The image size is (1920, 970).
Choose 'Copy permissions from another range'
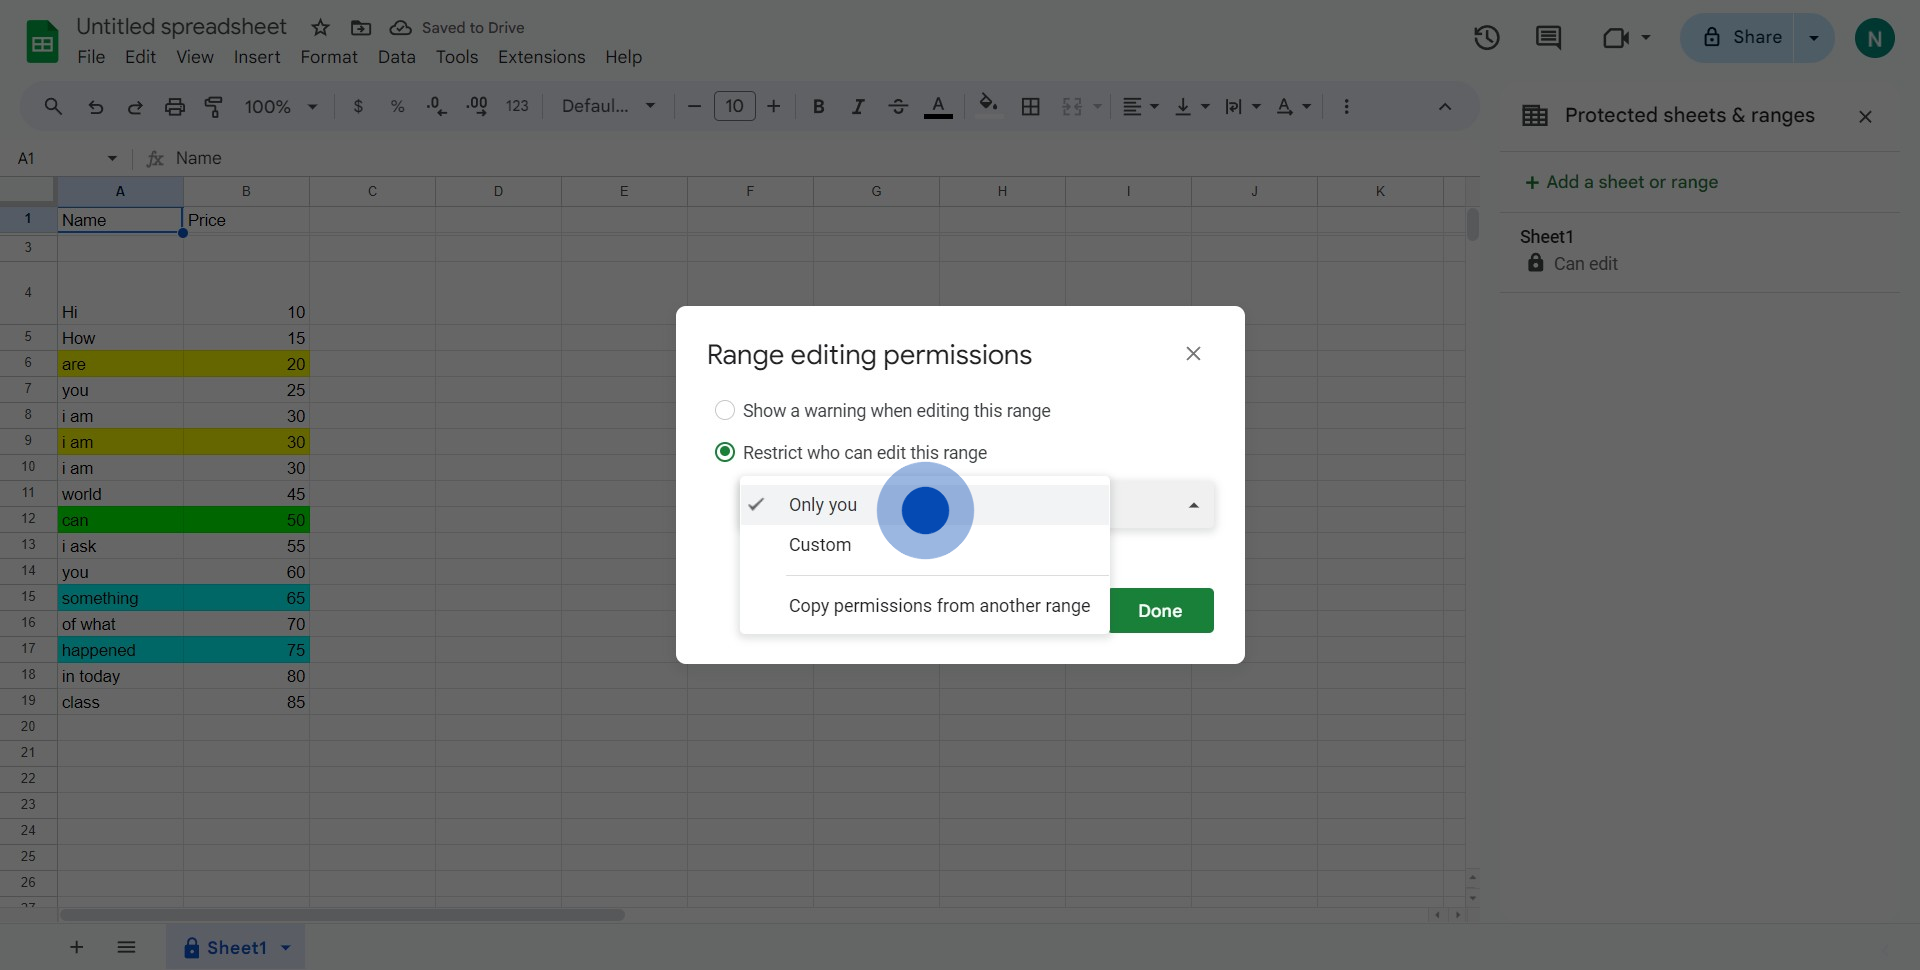point(939,606)
